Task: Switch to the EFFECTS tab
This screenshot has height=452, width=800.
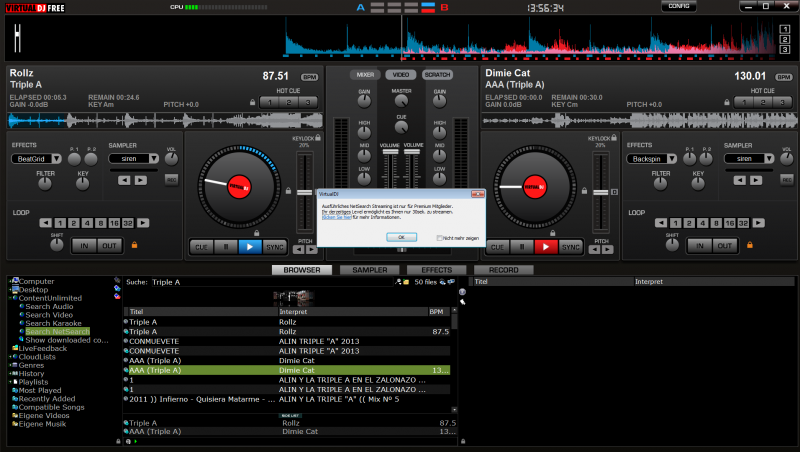Action: click(437, 270)
